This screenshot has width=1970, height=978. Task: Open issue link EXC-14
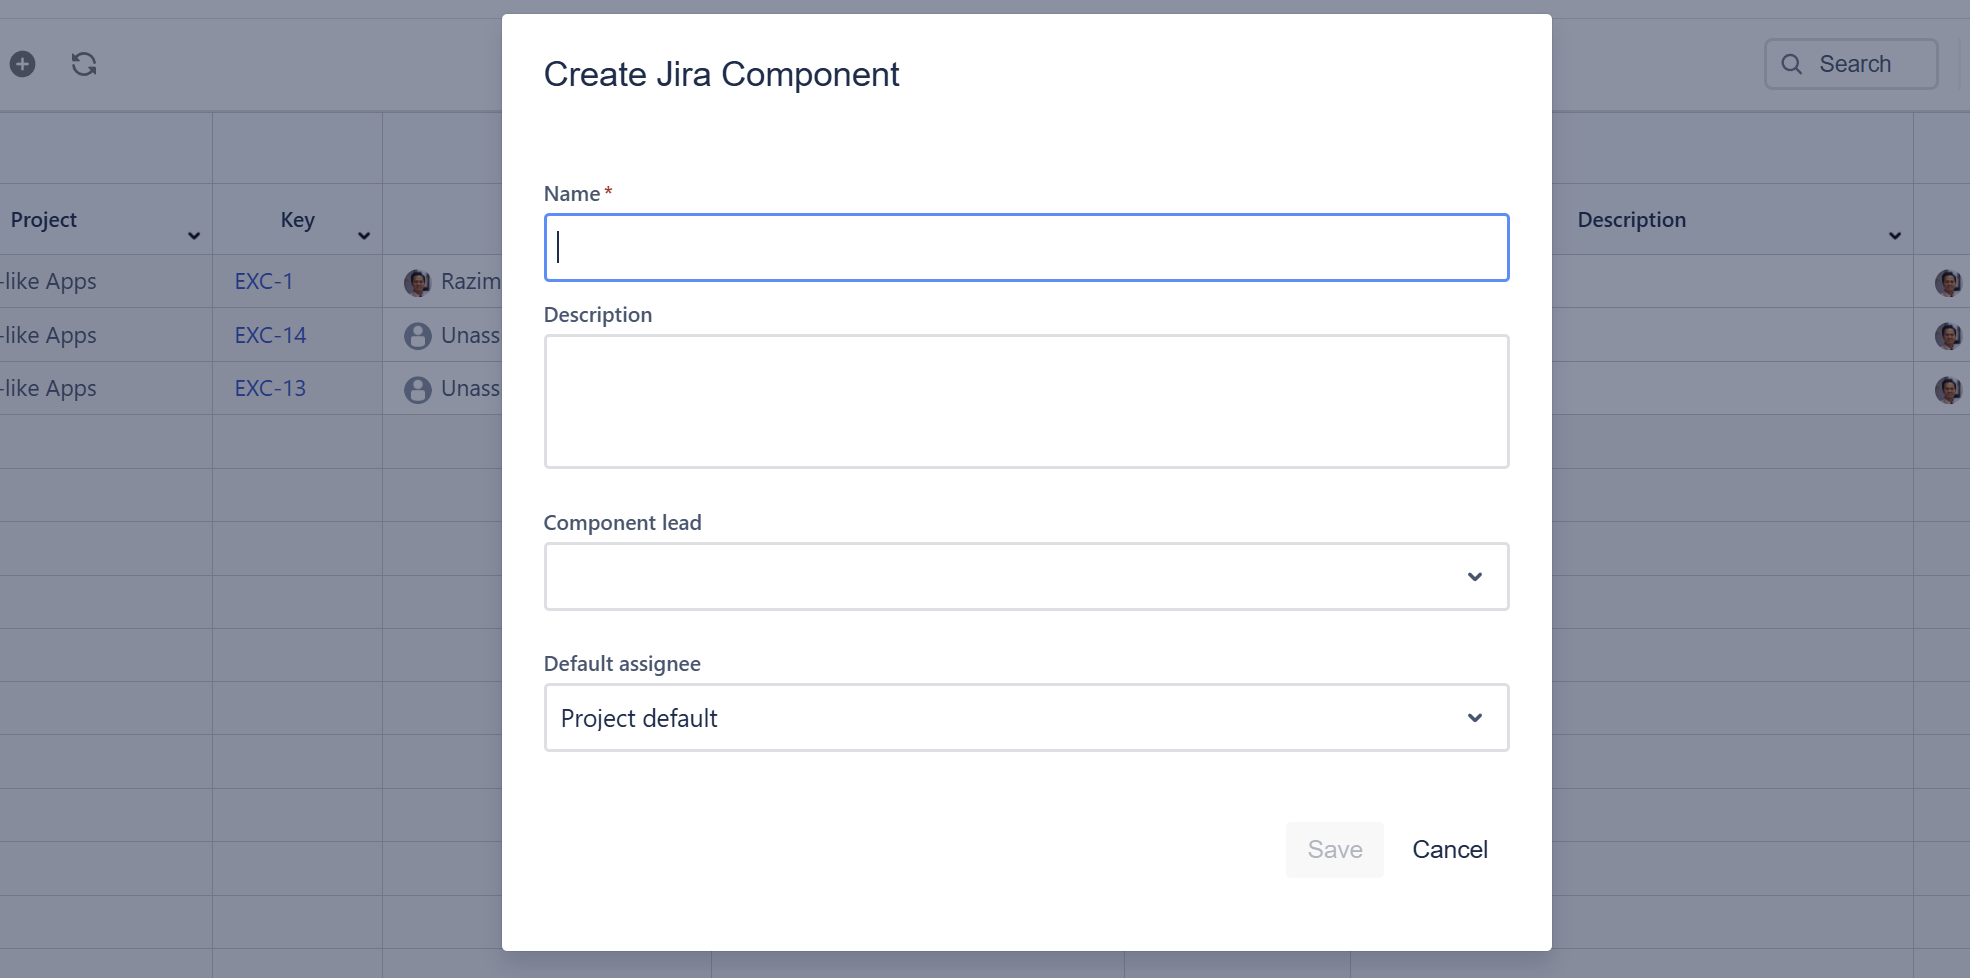(x=270, y=336)
